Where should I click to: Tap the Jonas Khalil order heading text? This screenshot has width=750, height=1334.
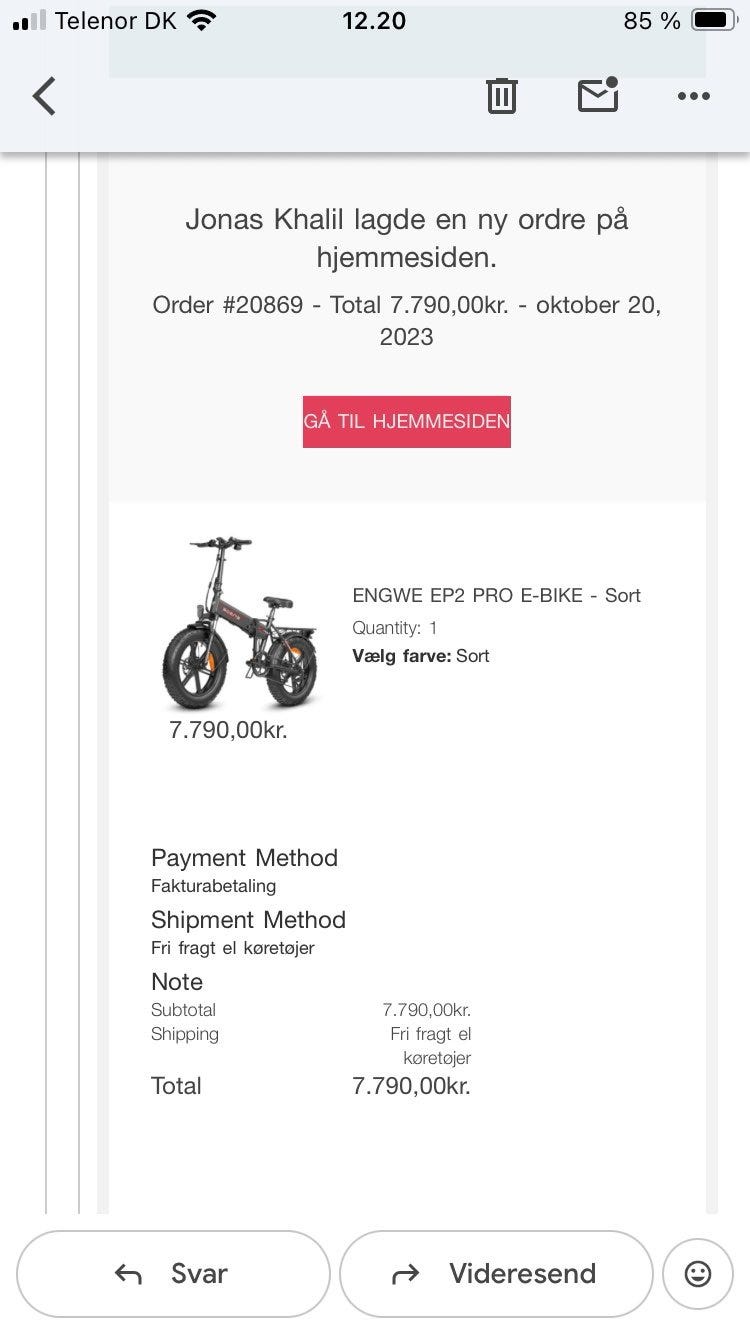(406, 238)
